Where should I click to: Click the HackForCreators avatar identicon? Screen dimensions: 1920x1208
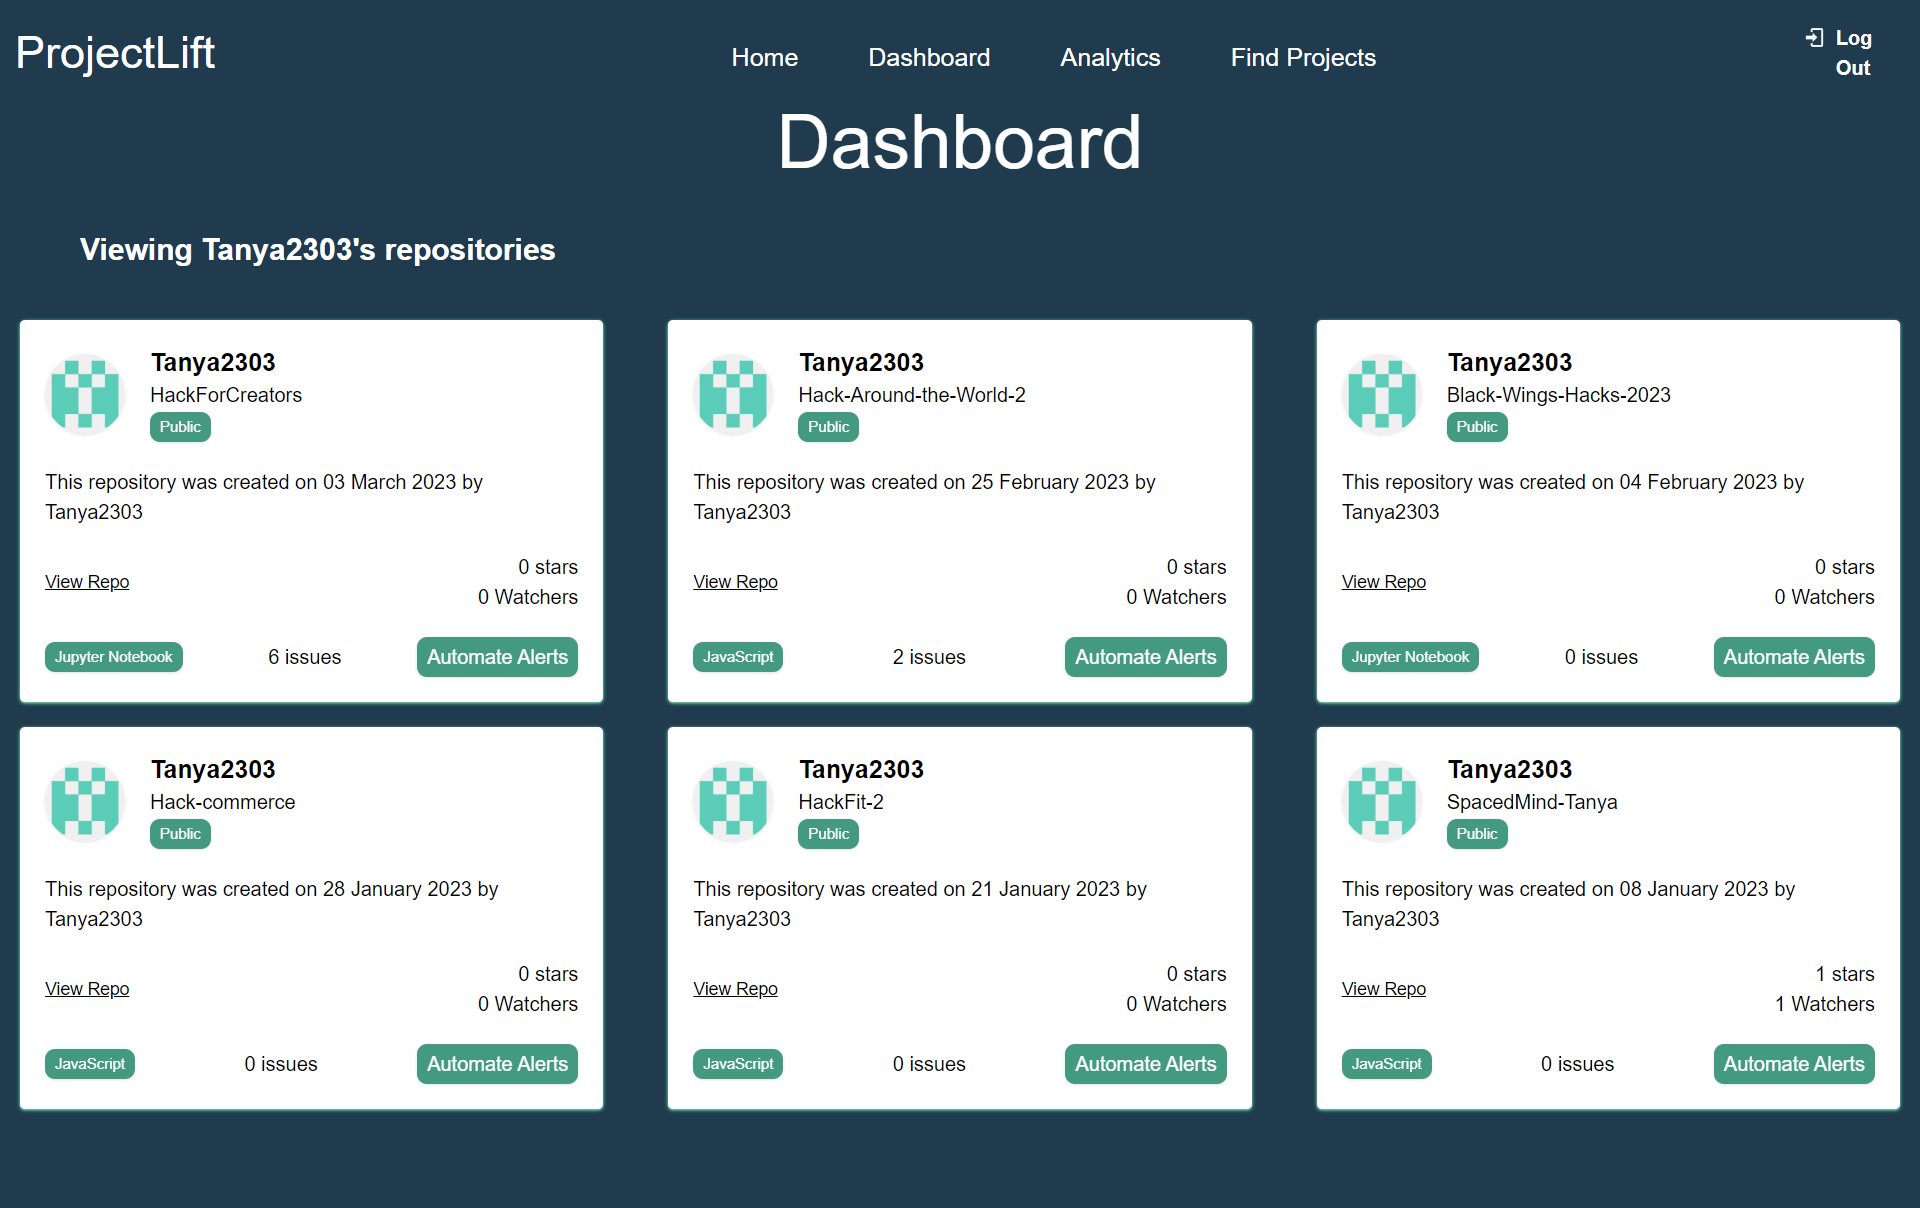[85, 394]
